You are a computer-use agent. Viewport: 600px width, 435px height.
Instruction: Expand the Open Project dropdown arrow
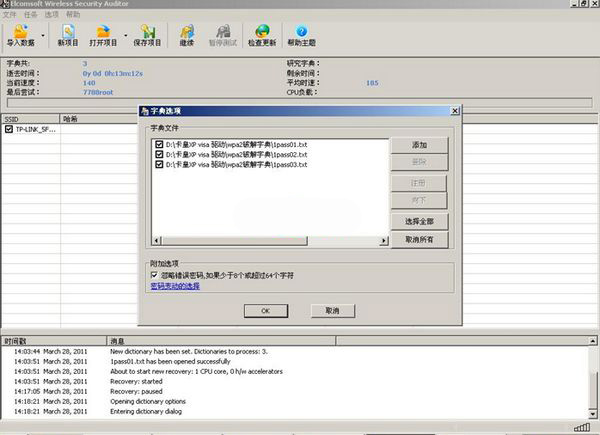pos(125,36)
